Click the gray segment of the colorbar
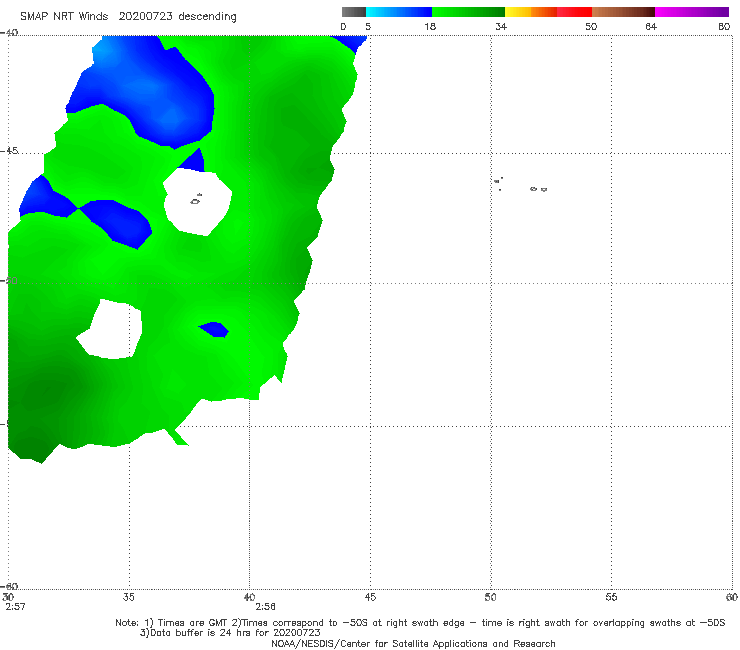This screenshot has height=650, width=740. tap(354, 12)
